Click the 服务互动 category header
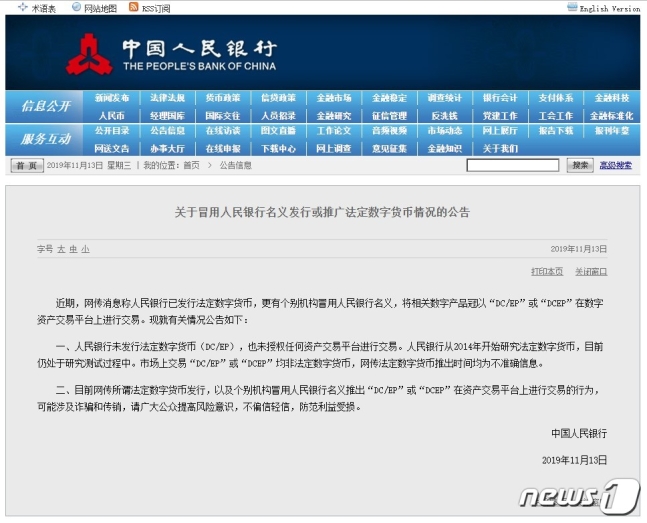 point(46,139)
